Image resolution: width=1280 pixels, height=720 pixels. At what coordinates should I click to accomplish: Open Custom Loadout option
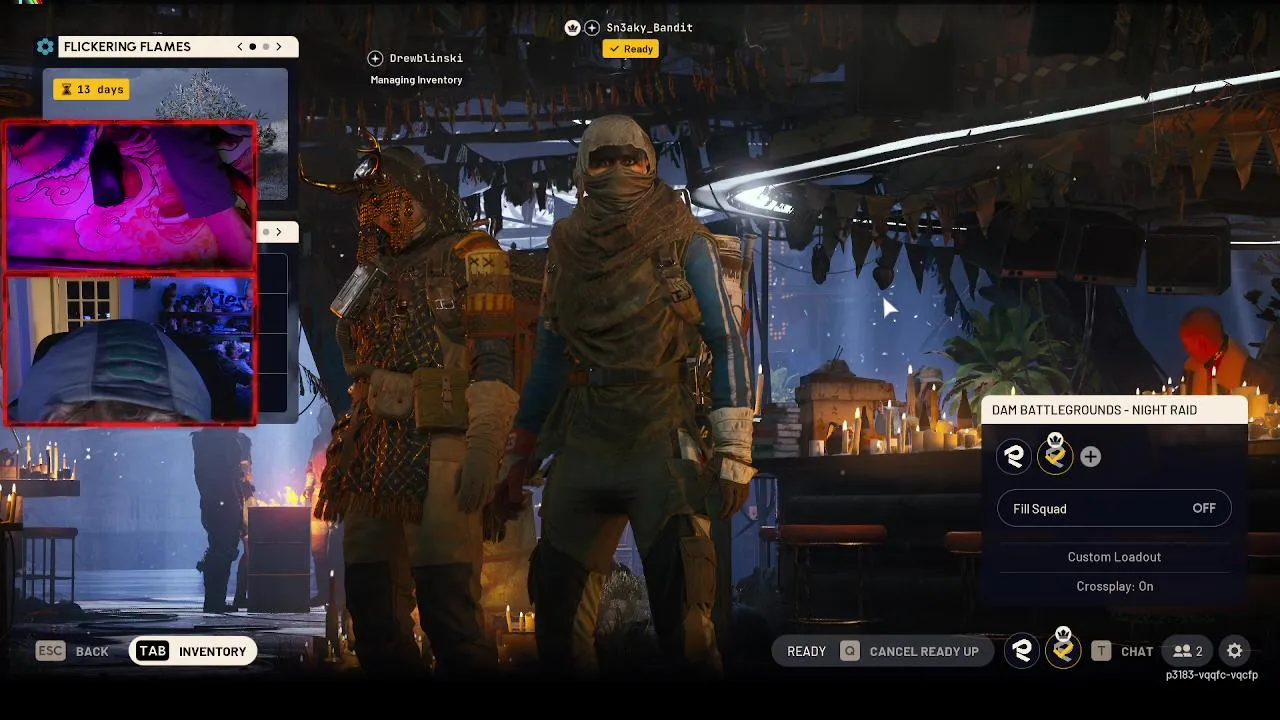click(x=1114, y=557)
